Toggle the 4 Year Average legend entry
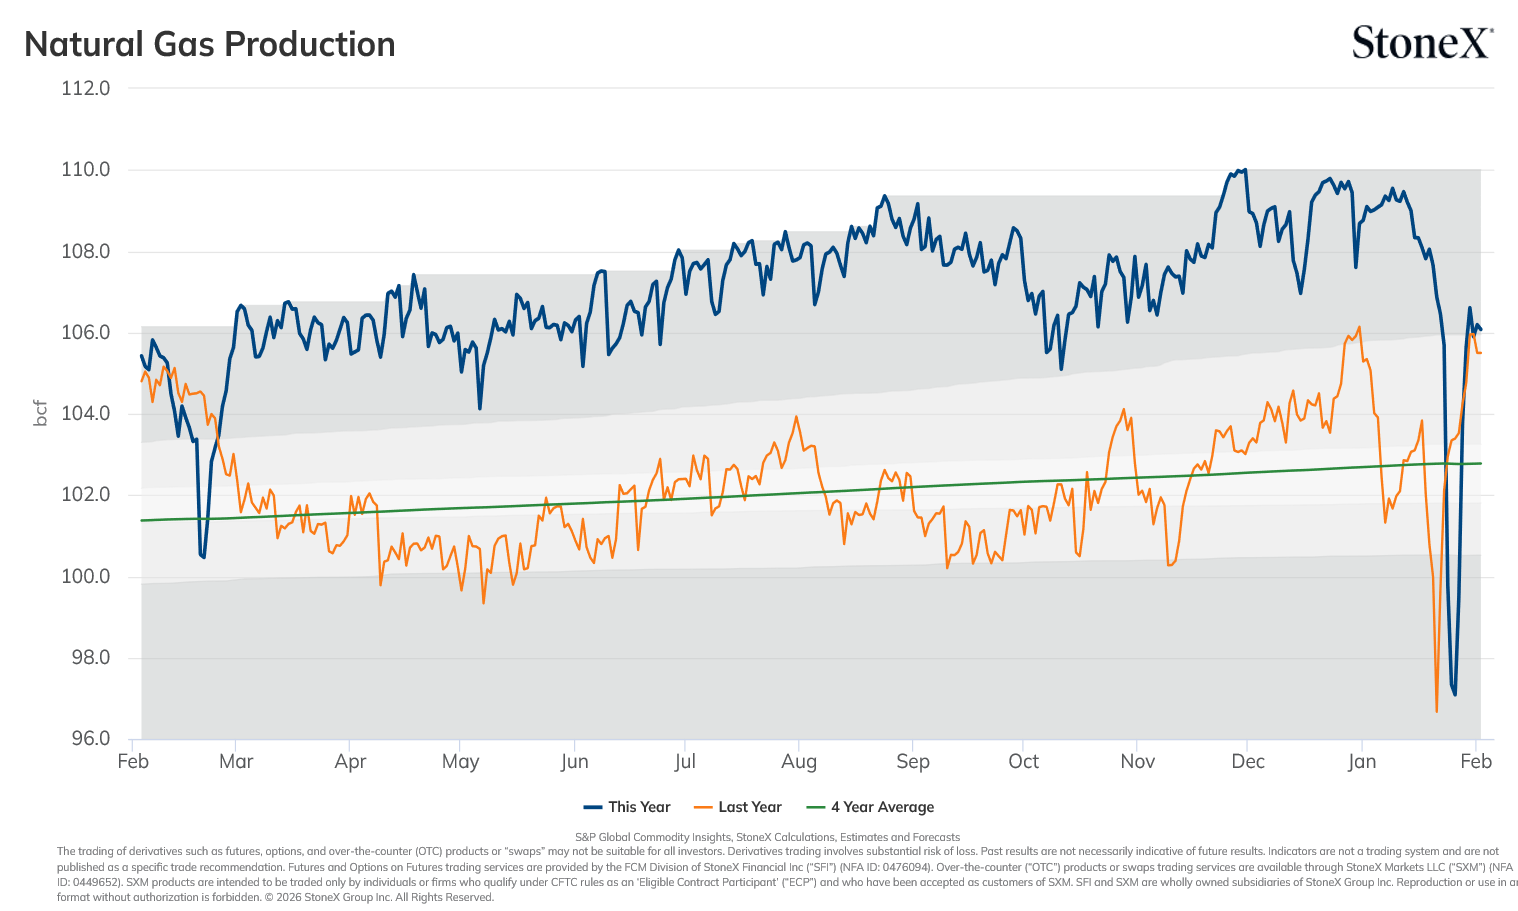 coord(870,807)
